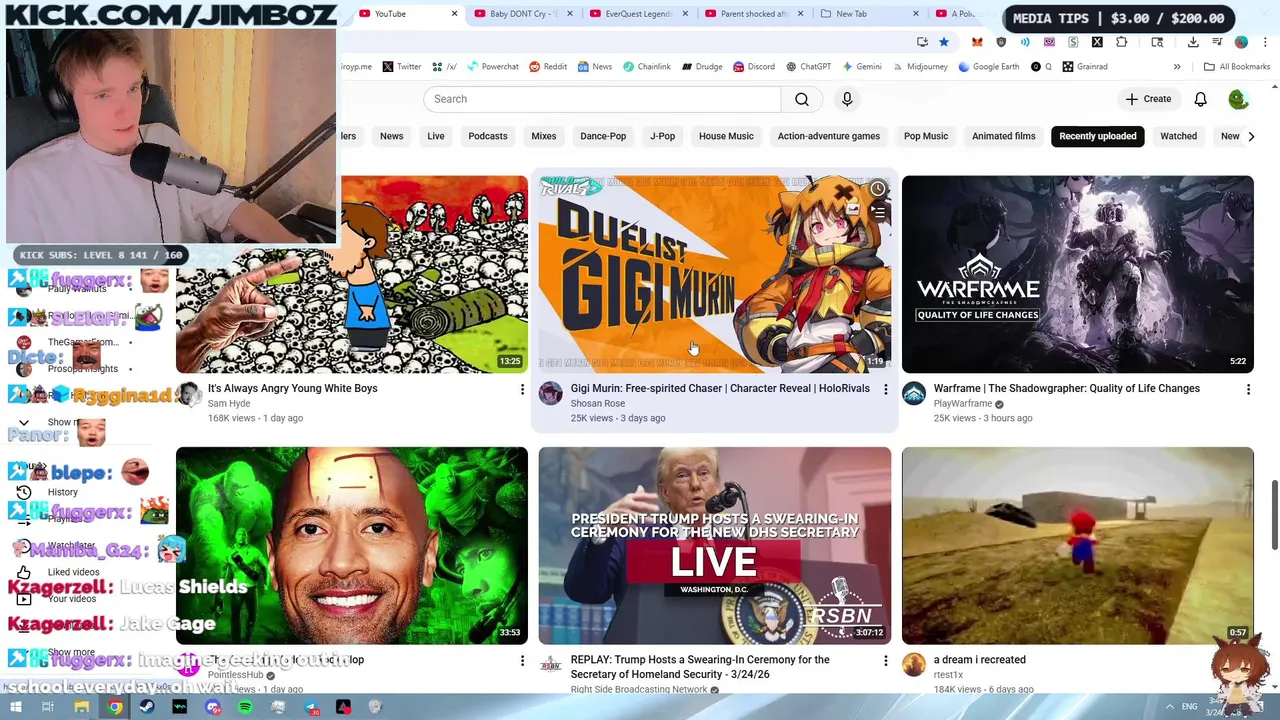Open the ChatGPT bookmark
This screenshot has width=1280, height=720.
[x=809, y=67]
